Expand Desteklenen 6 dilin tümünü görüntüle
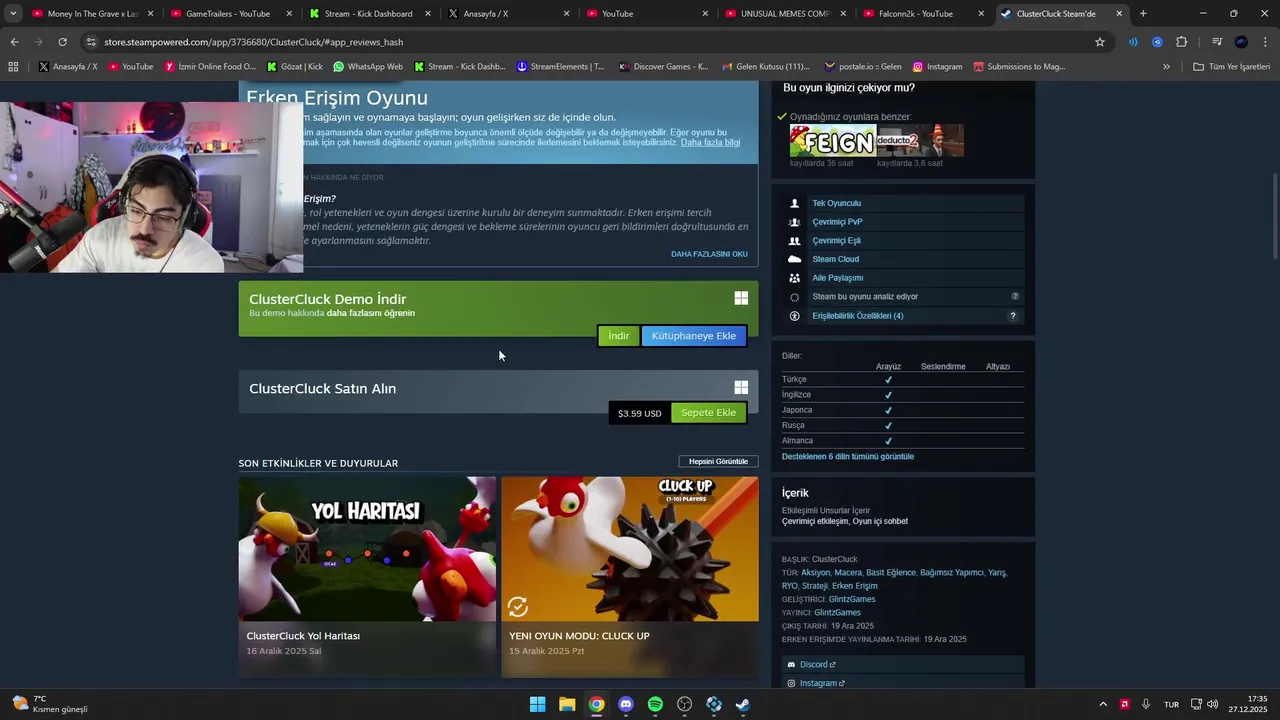The height and width of the screenshot is (720, 1280). click(848, 457)
